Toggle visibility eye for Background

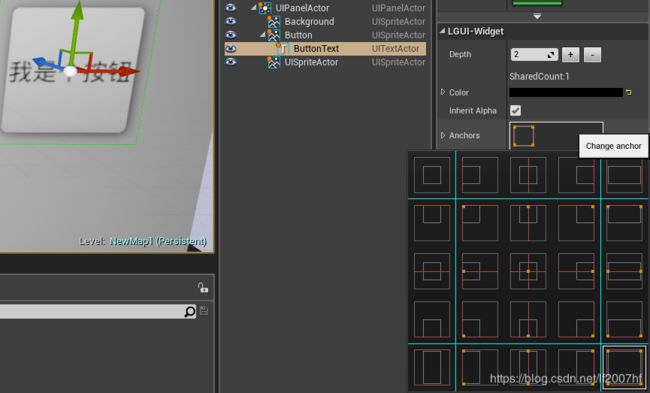tap(230, 21)
